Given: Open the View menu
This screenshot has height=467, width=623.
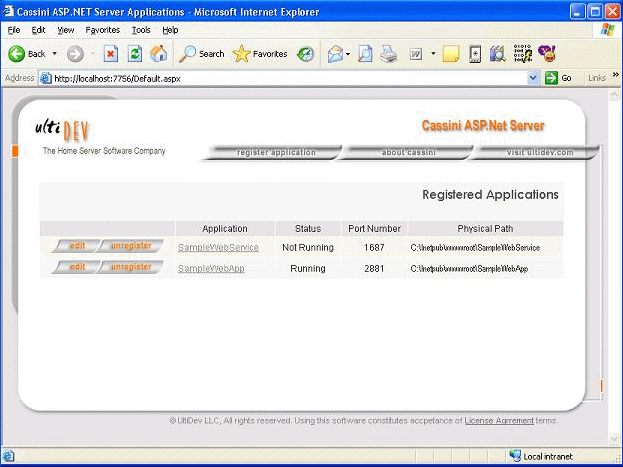Looking at the screenshot, I should pos(66,30).
